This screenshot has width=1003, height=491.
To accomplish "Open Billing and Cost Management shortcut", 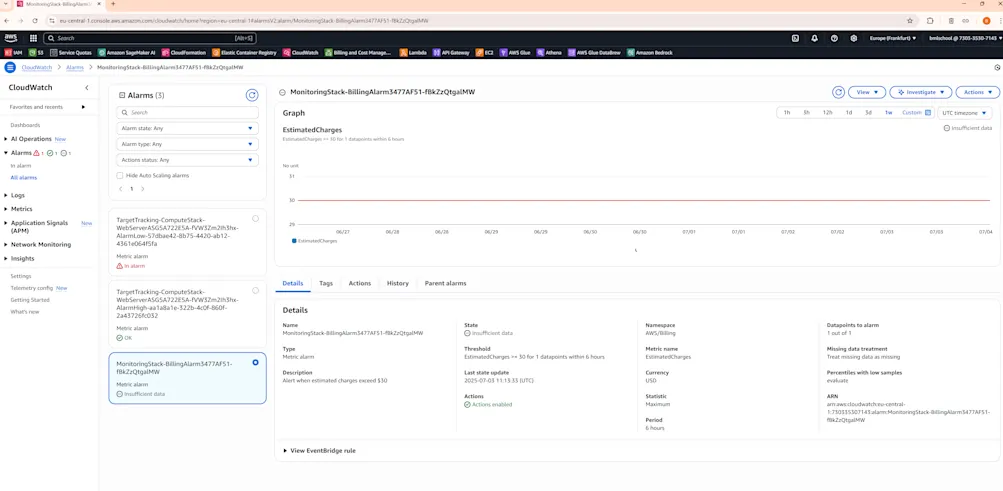I will (x=358, y=52).
